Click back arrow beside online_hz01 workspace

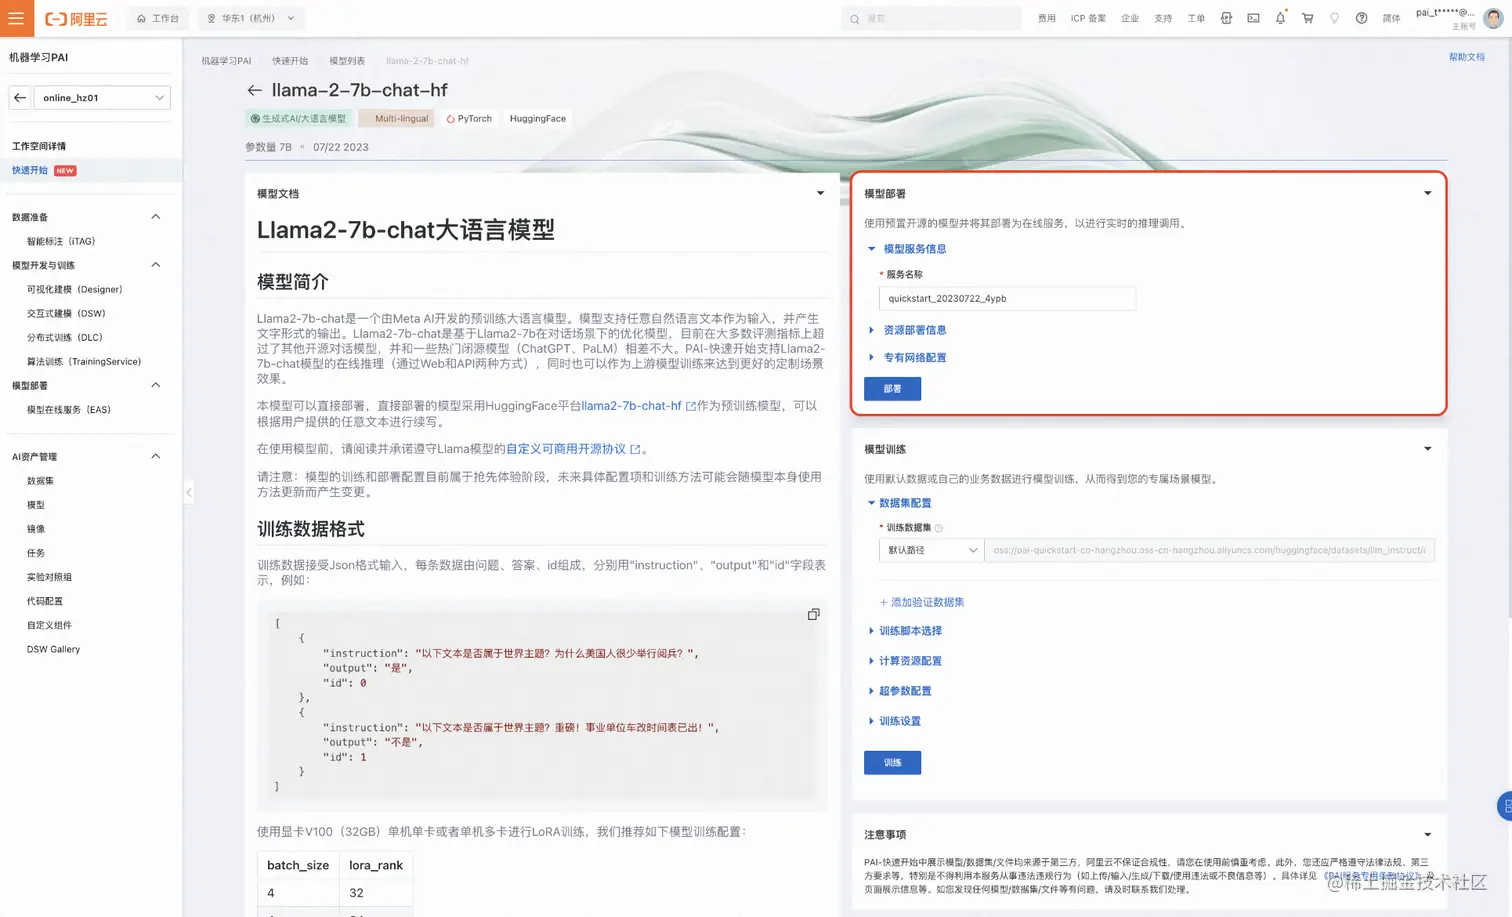[x=20, y=97]
